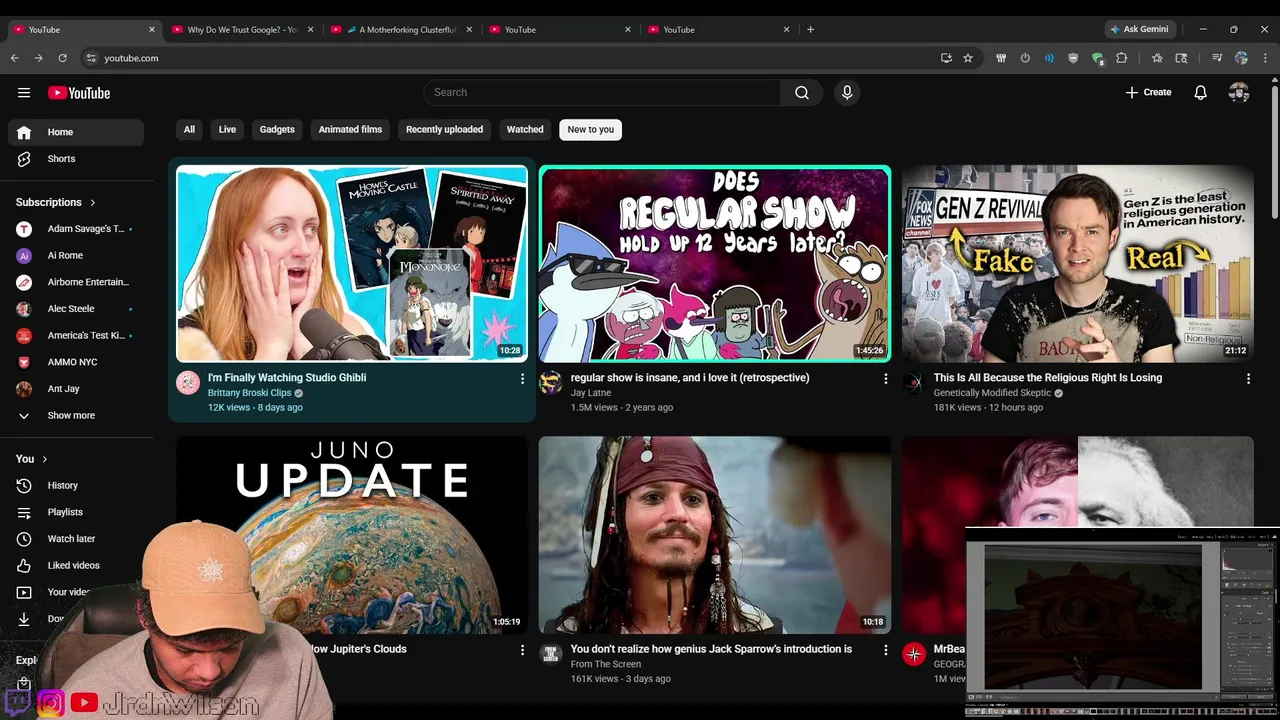Click the power-button extension icon

click(1025, 58)
